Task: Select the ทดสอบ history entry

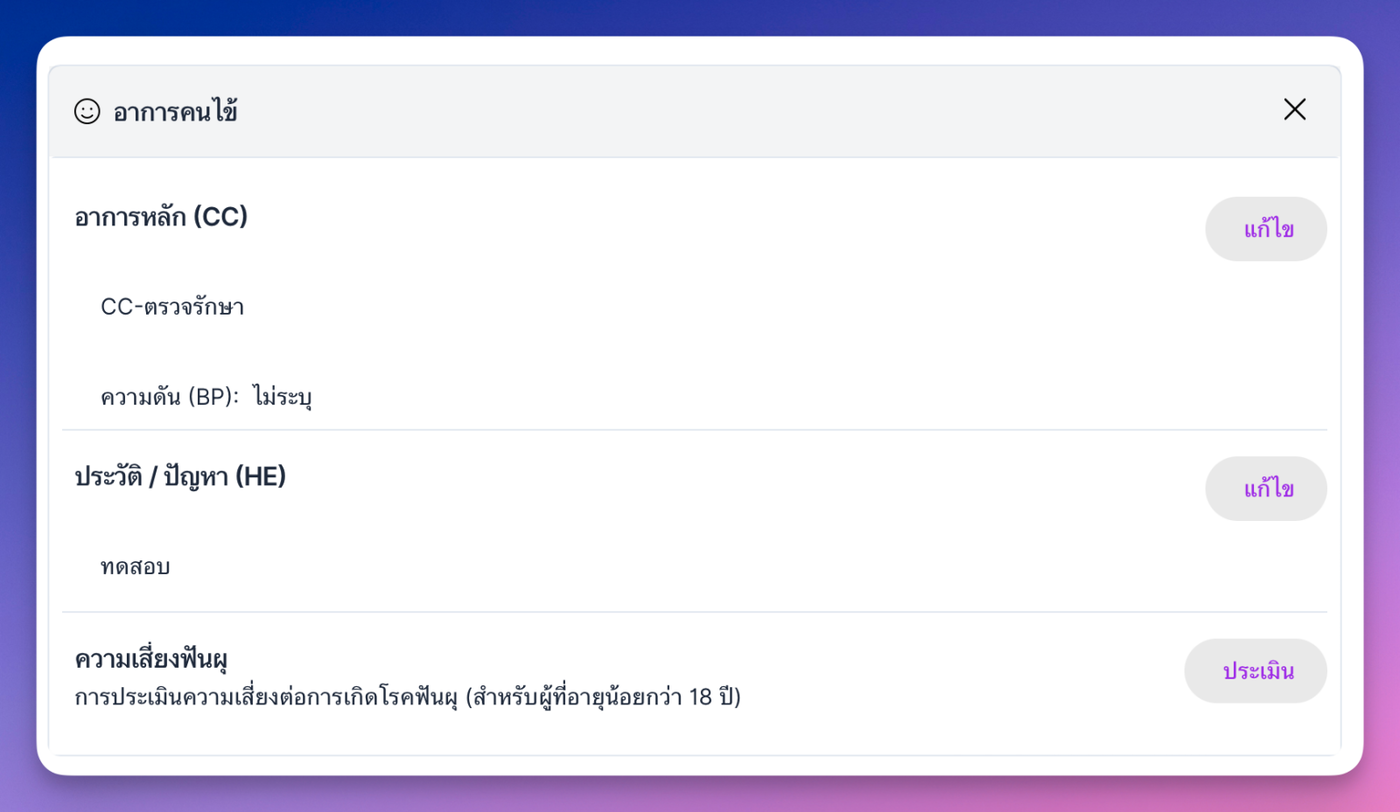Action: coord(135,567)
